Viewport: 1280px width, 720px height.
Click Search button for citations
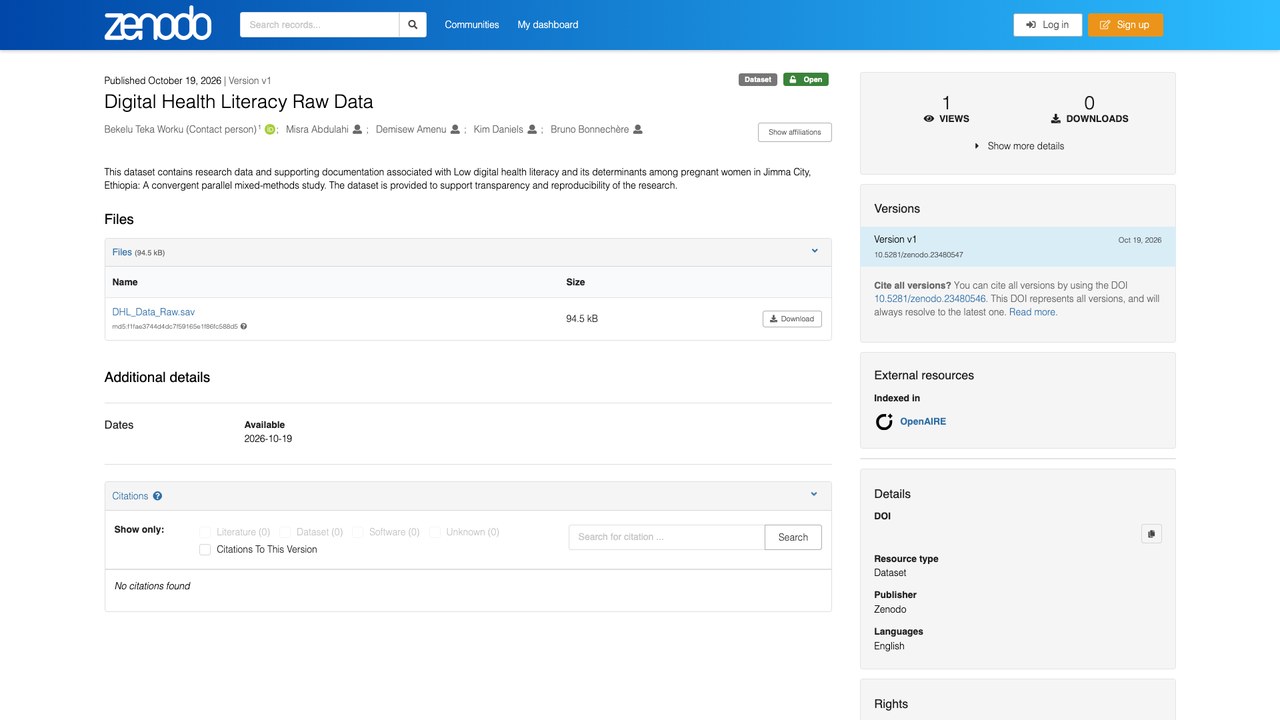point(793,537)
